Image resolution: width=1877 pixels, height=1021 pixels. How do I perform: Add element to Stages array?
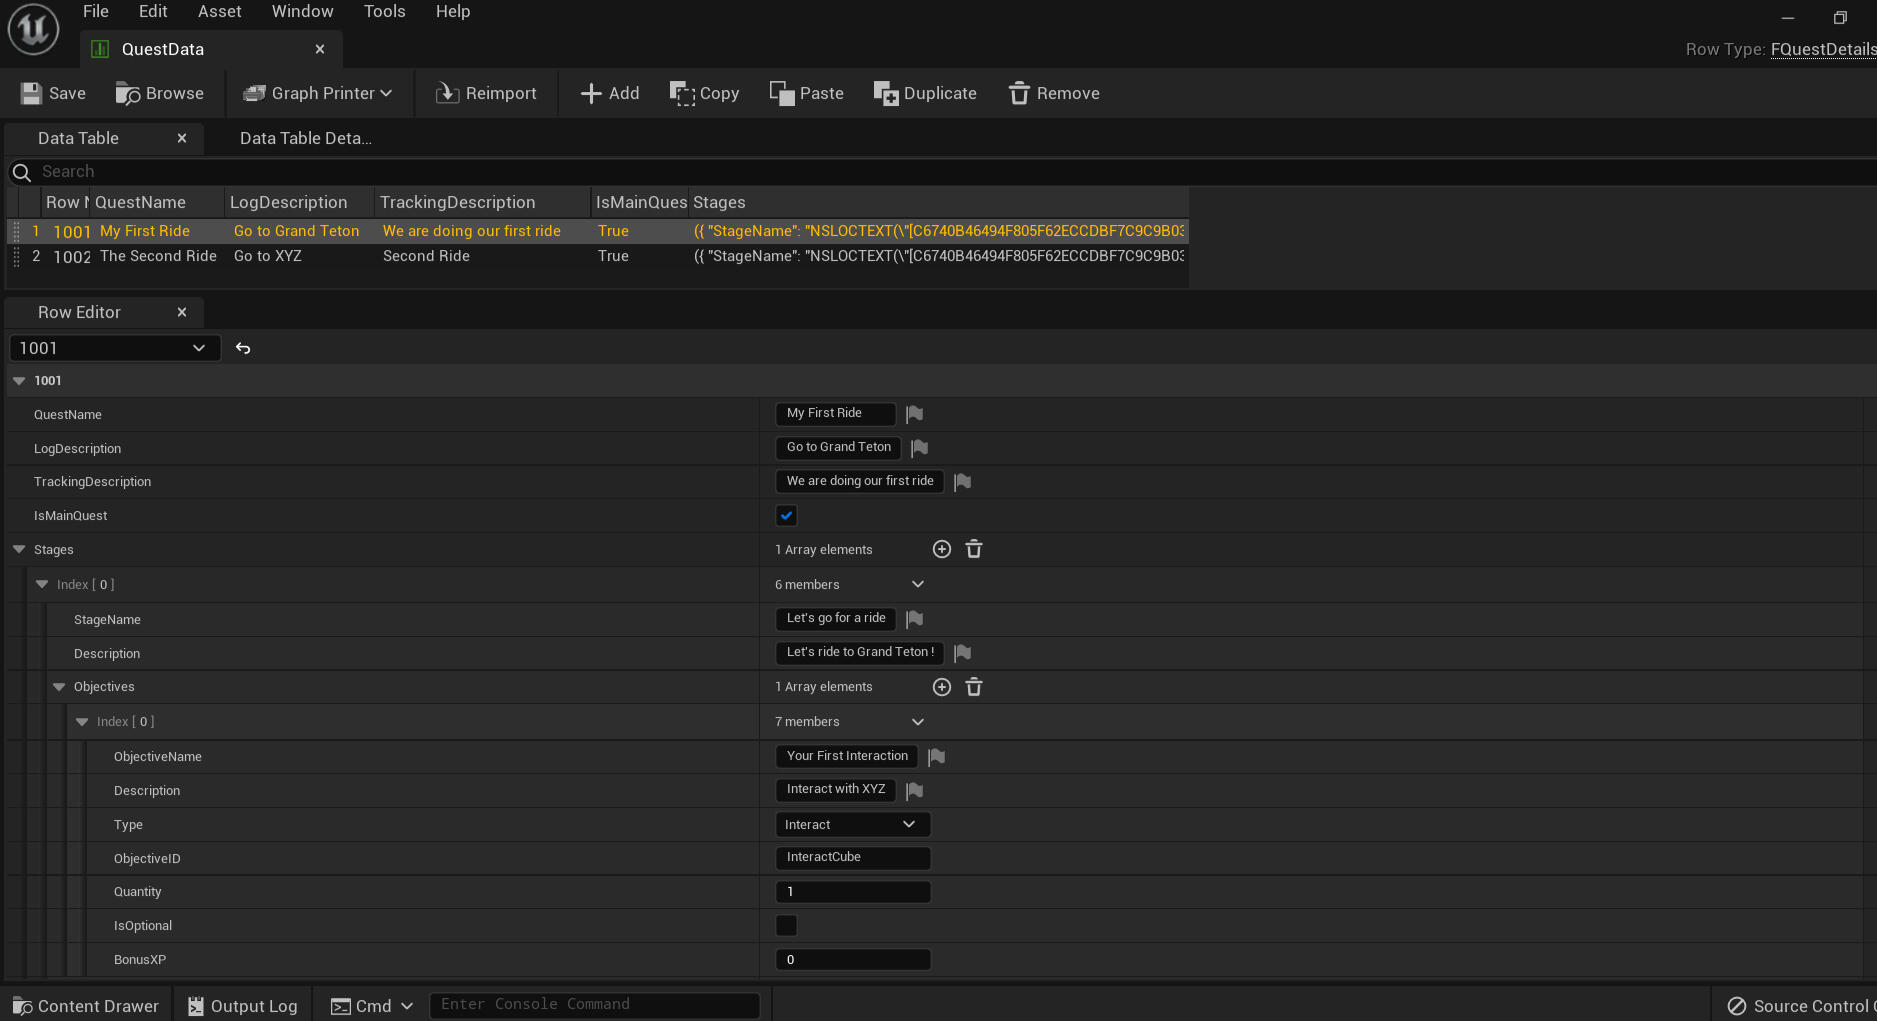[941, 549]
